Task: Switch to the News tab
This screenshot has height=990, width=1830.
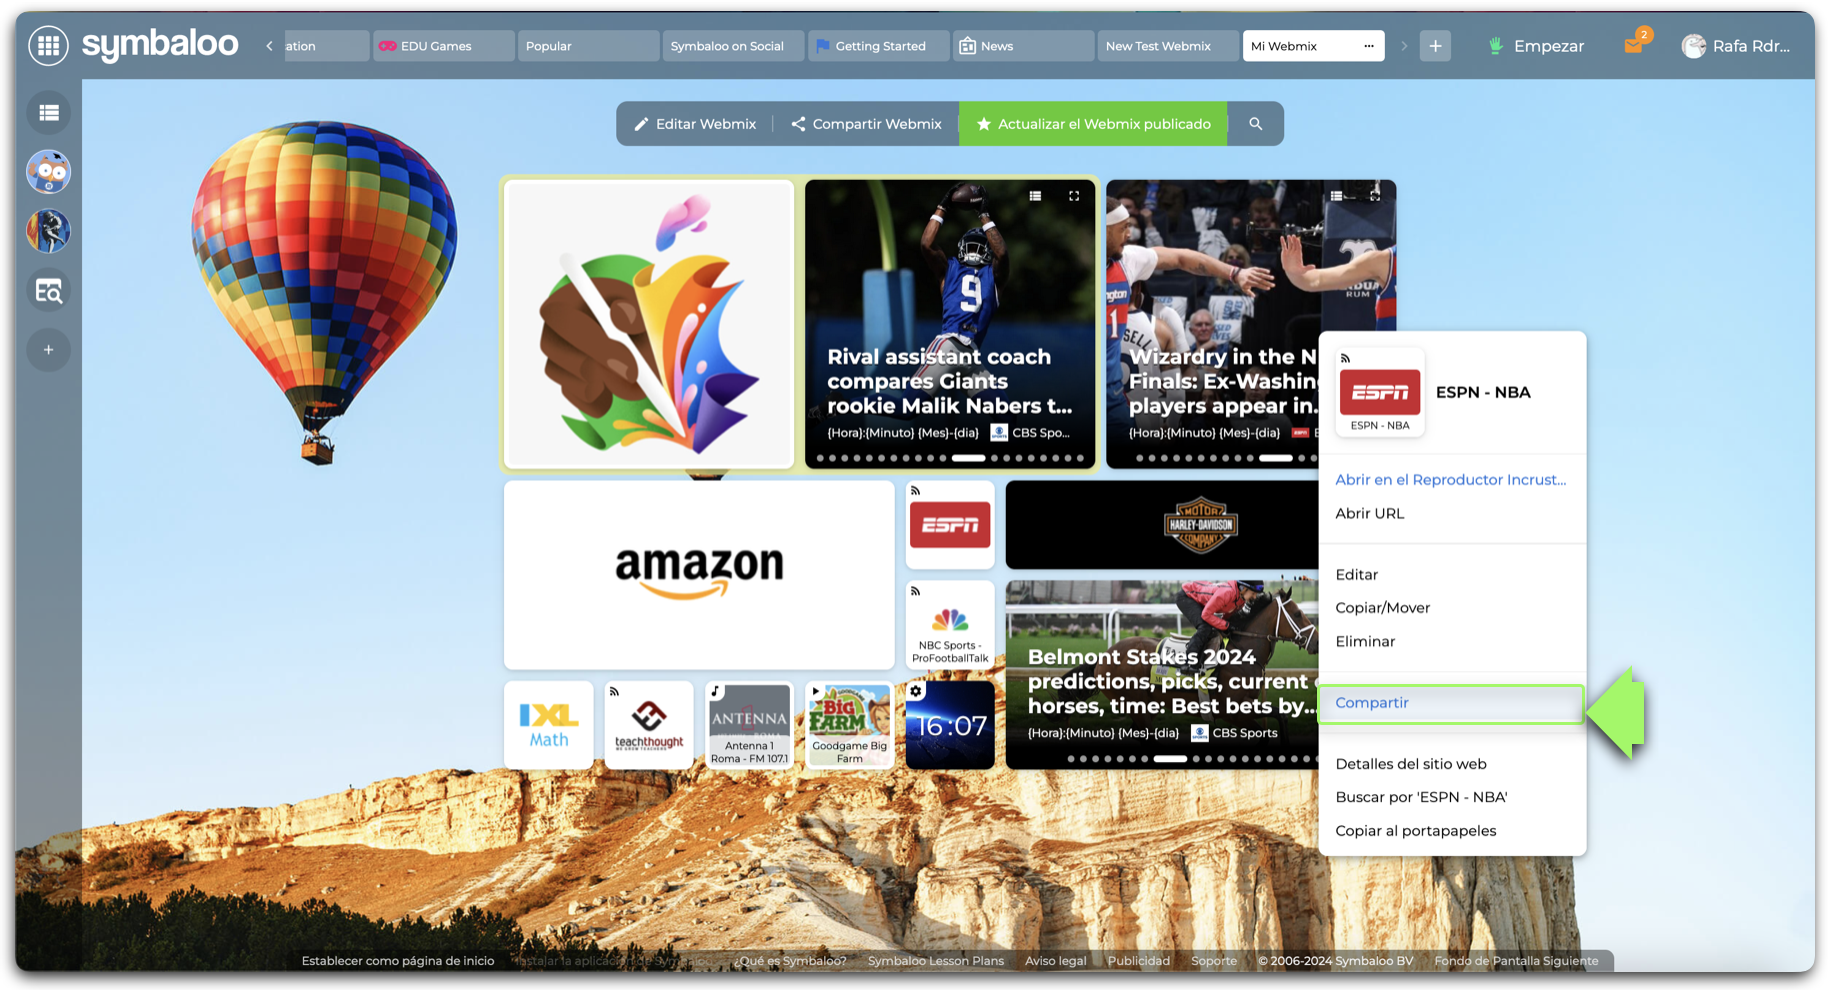Action: point(1023,46)
